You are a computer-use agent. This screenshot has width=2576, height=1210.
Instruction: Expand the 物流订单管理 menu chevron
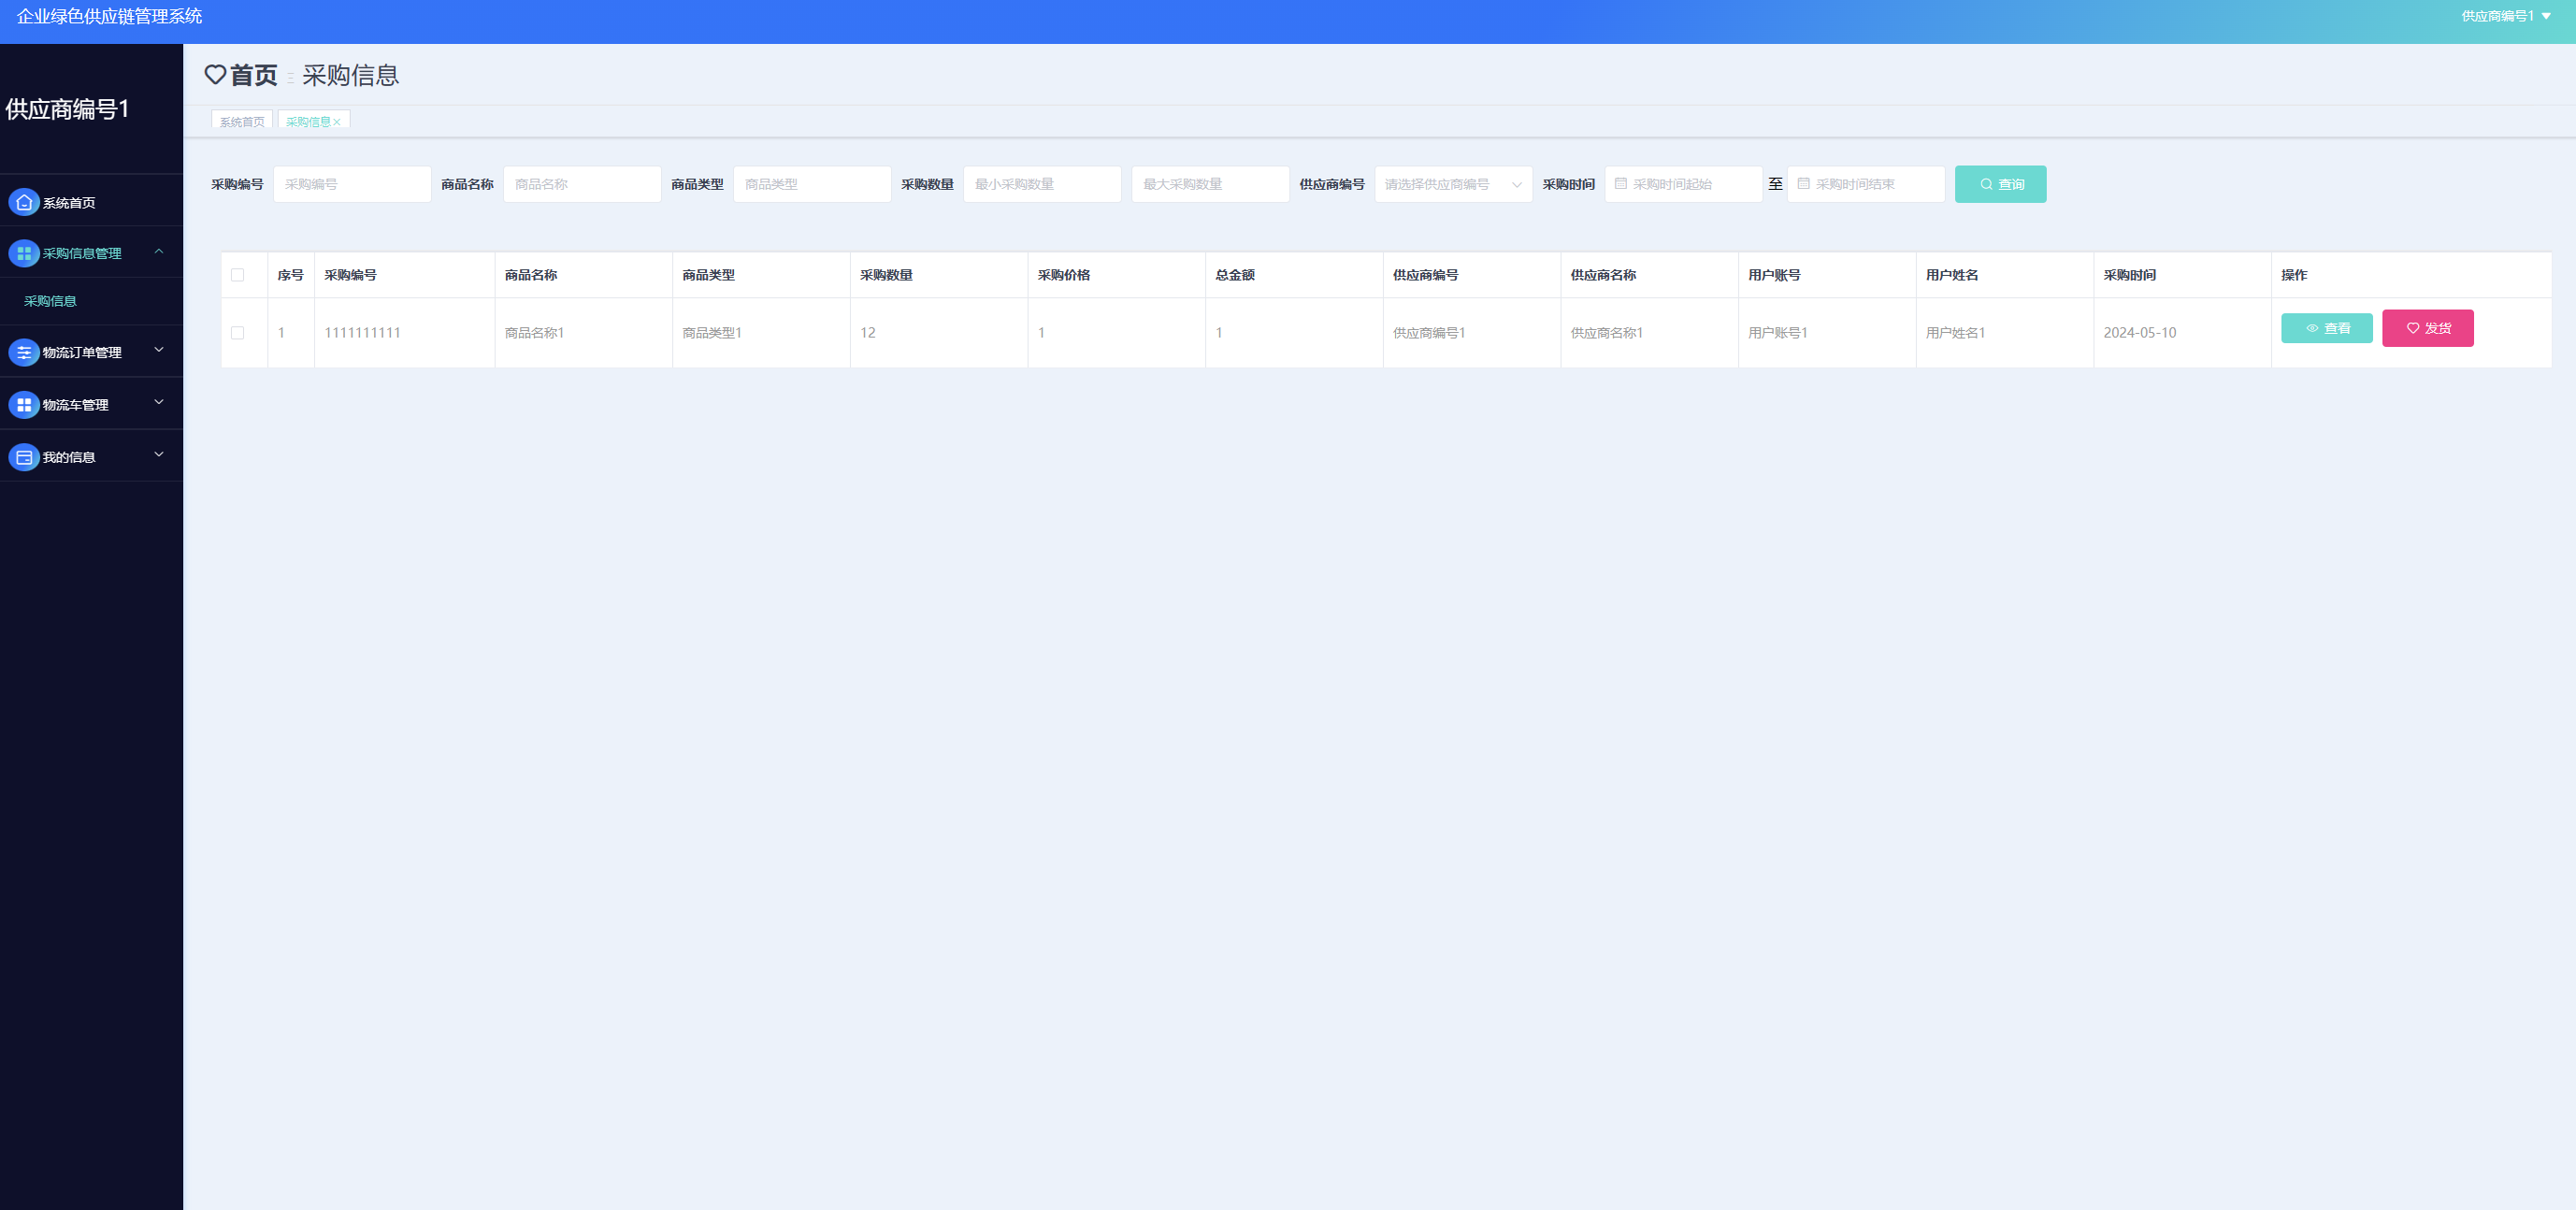[x=159, y=350]
